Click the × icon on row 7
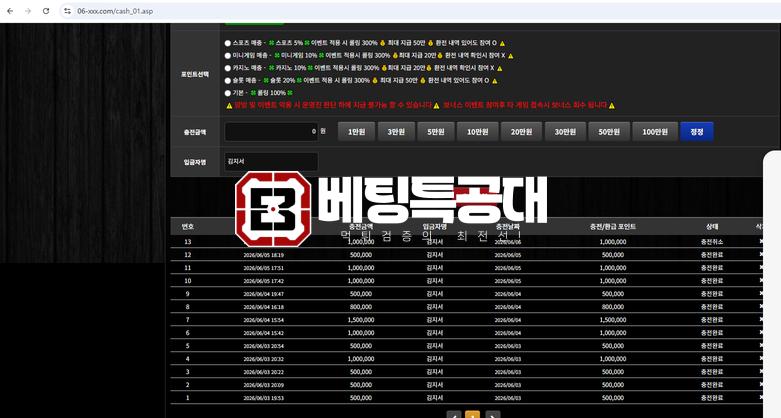This screenshot has height=418, width=781. click(761, 319)
